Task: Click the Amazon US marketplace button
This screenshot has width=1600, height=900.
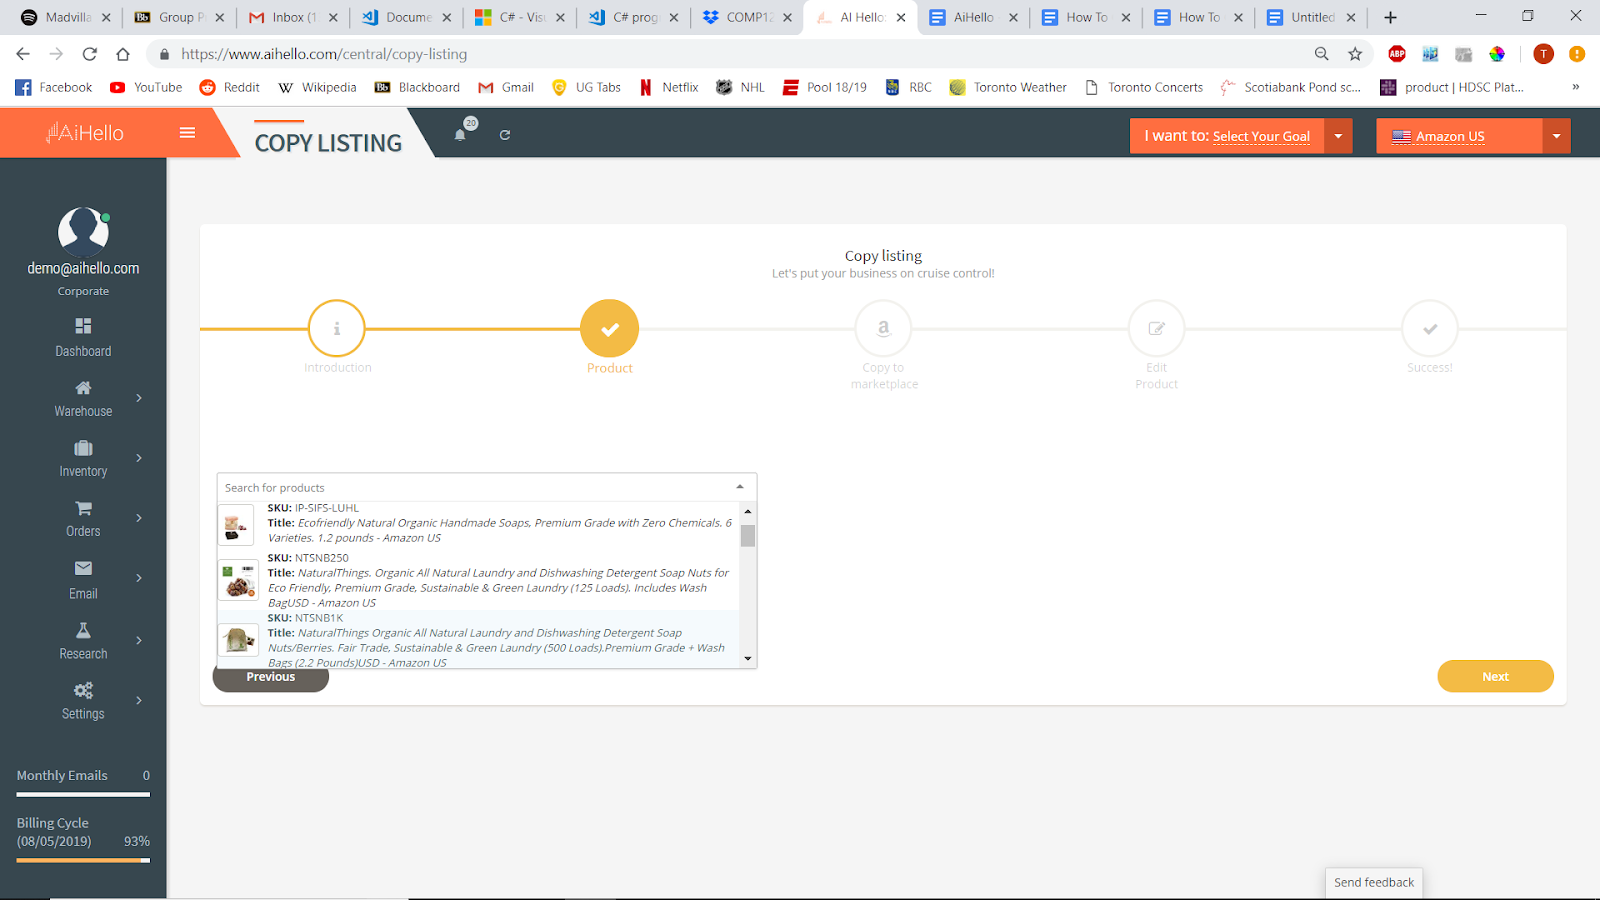Action: 1459,136
